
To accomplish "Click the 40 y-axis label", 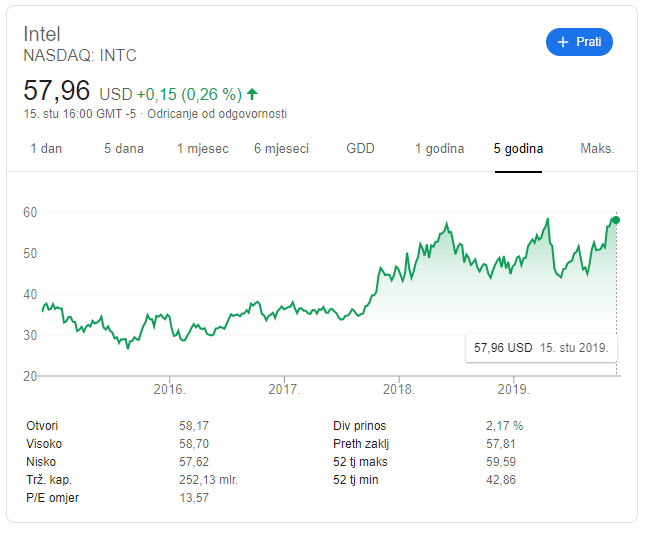I will click(30, 294).
